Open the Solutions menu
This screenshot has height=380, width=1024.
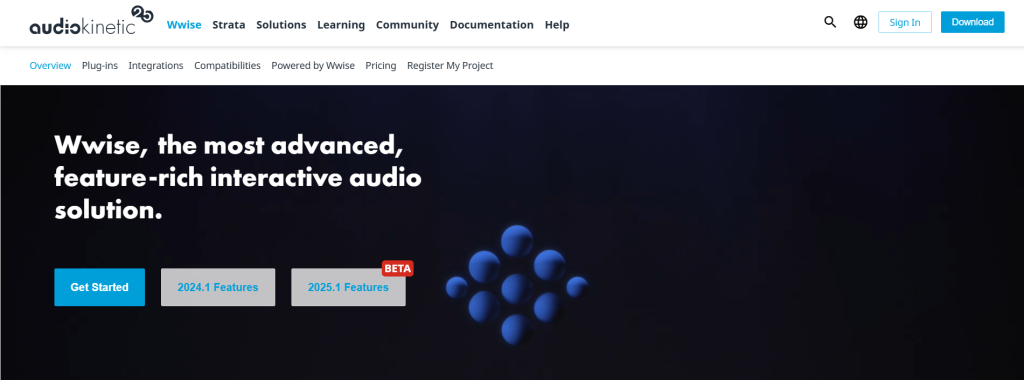[x=281, y=25]
